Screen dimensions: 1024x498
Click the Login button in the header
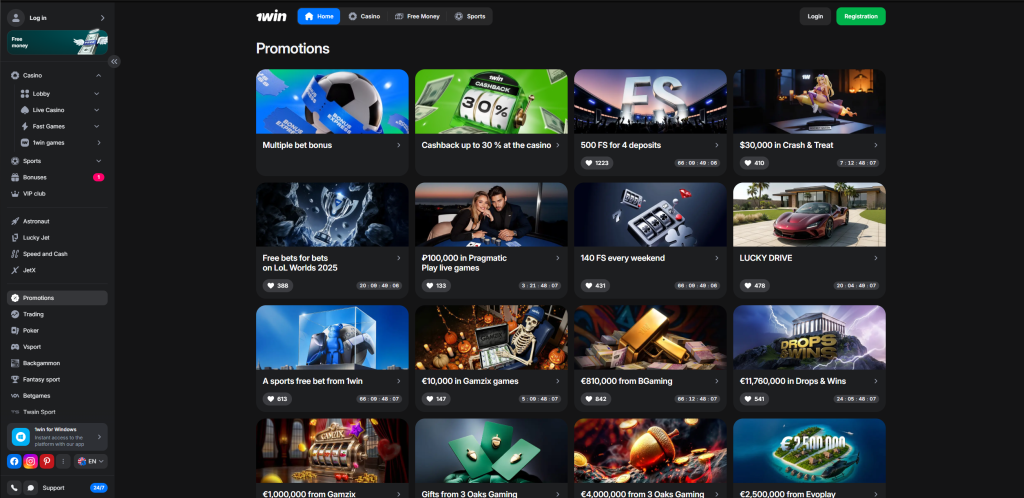coord(815,16)
